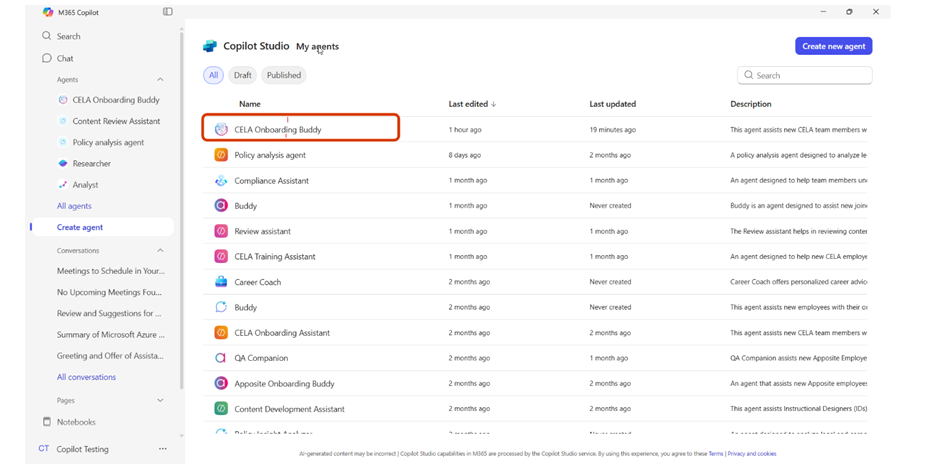Click Policy analysis agent sidebar icon
The image size is (940, 464).
coord(63,143)
